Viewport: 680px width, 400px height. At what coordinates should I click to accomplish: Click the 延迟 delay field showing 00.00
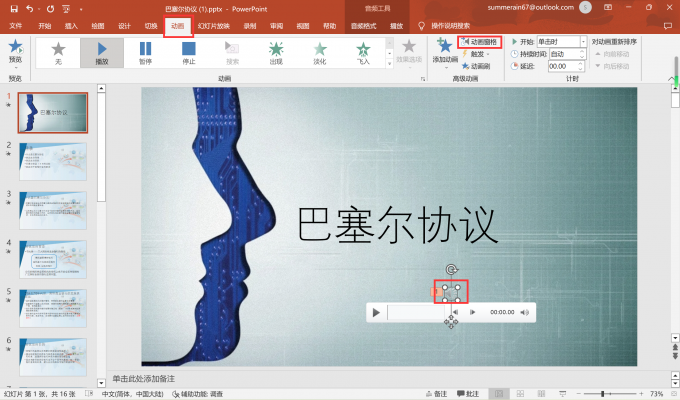click(562, 66)
